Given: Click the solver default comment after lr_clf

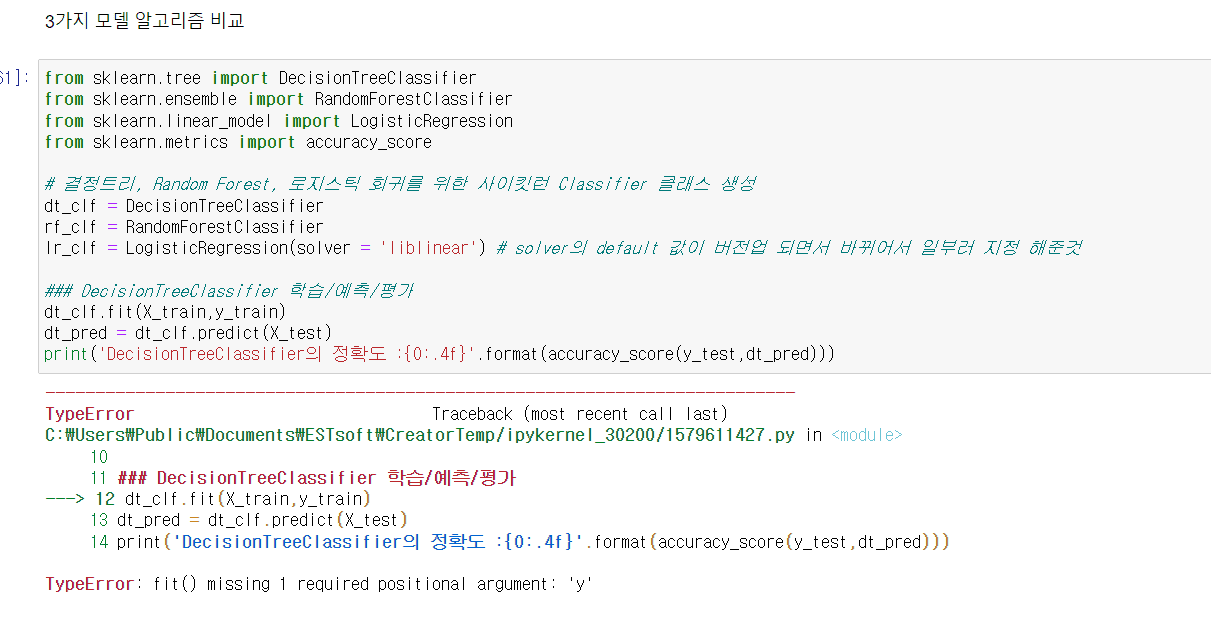Looking at the screenshot, I should click(x=788, y=248).
